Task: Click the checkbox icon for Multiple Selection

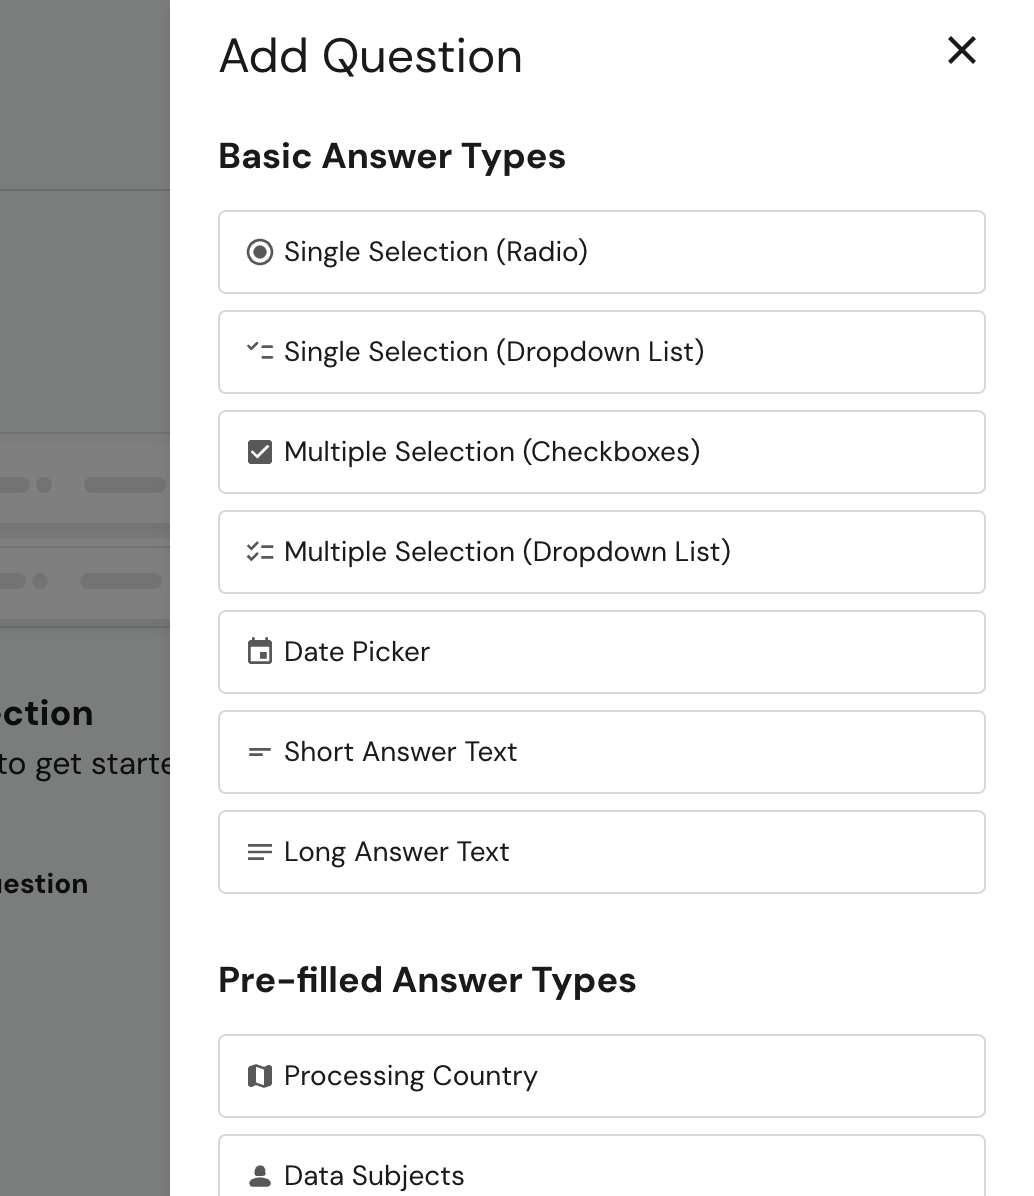Action: pyautogui.click(x=259, y=452)
